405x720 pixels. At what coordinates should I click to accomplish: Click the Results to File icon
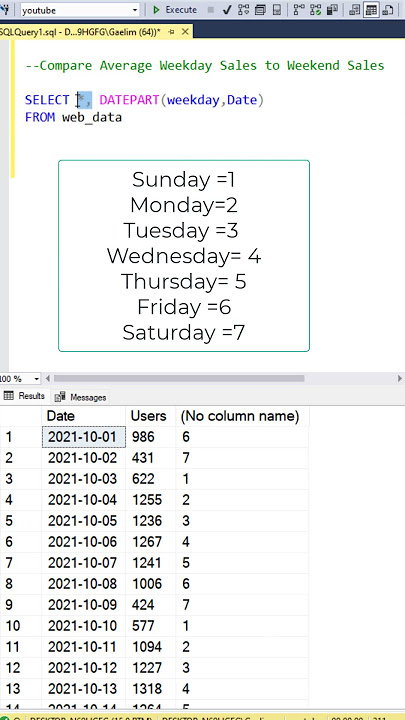point(388,10)
